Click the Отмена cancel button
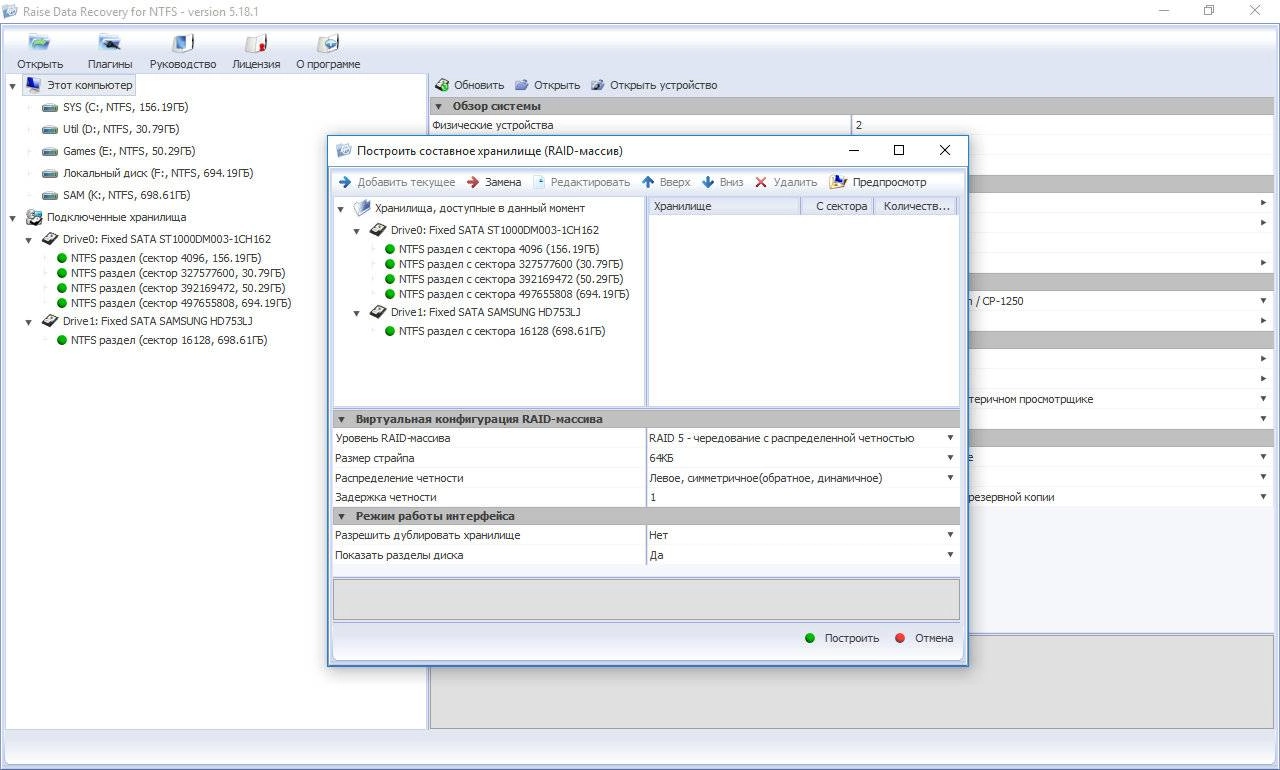 pyautogui.click(x=924, y=638)
